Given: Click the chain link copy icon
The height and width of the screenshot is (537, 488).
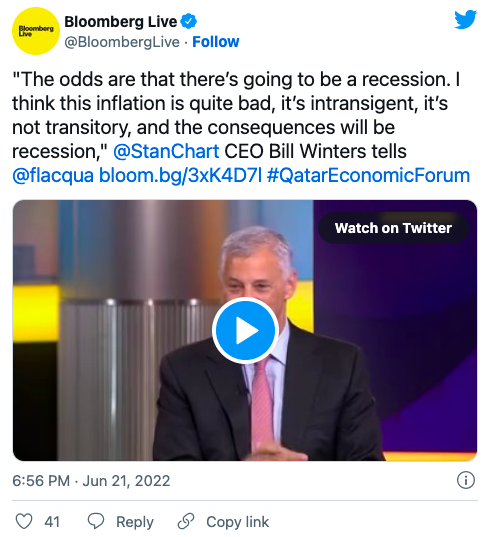Looking at the screenshot, I should 186,522.
